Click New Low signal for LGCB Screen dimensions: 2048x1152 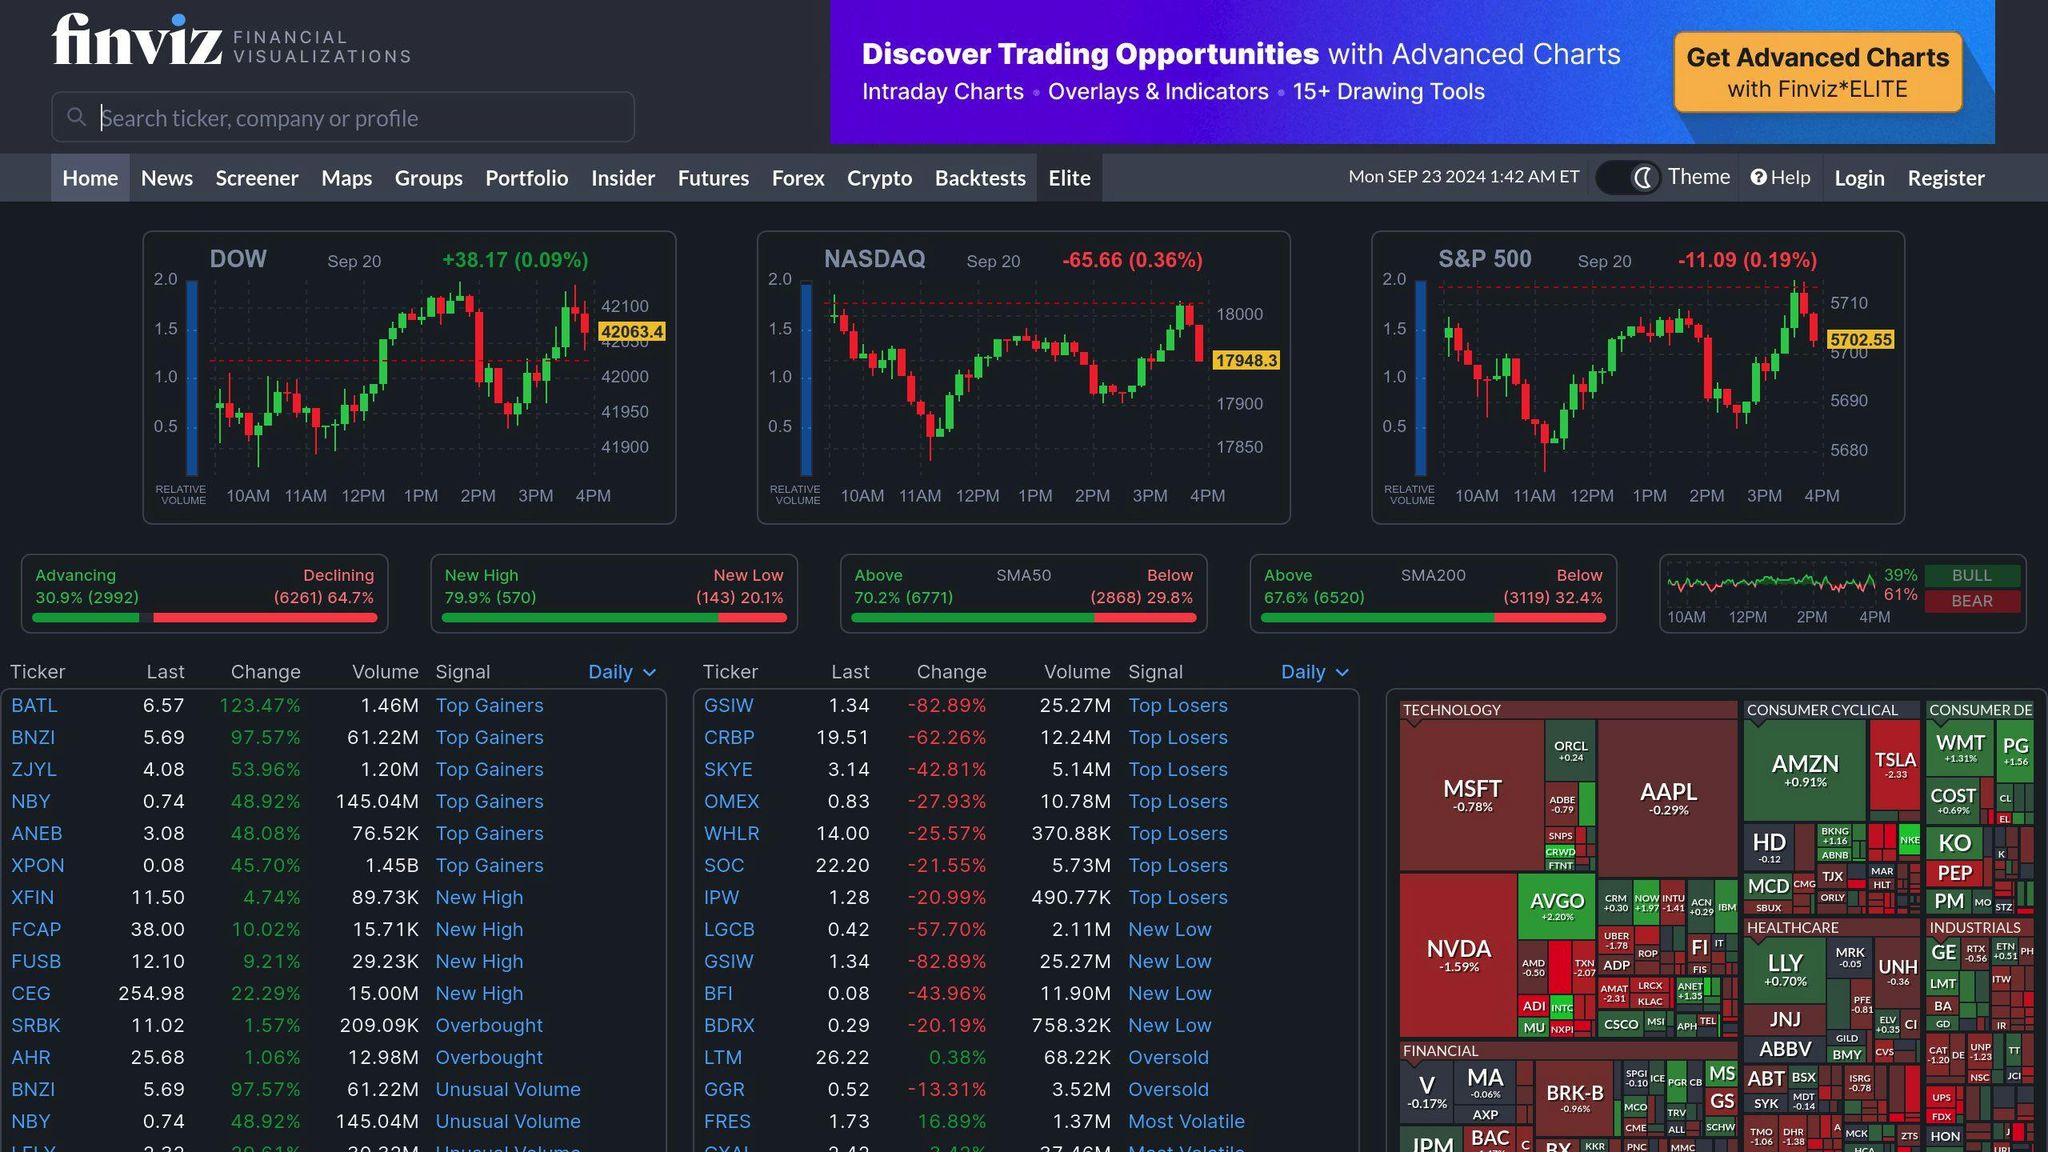[1170, 929]
